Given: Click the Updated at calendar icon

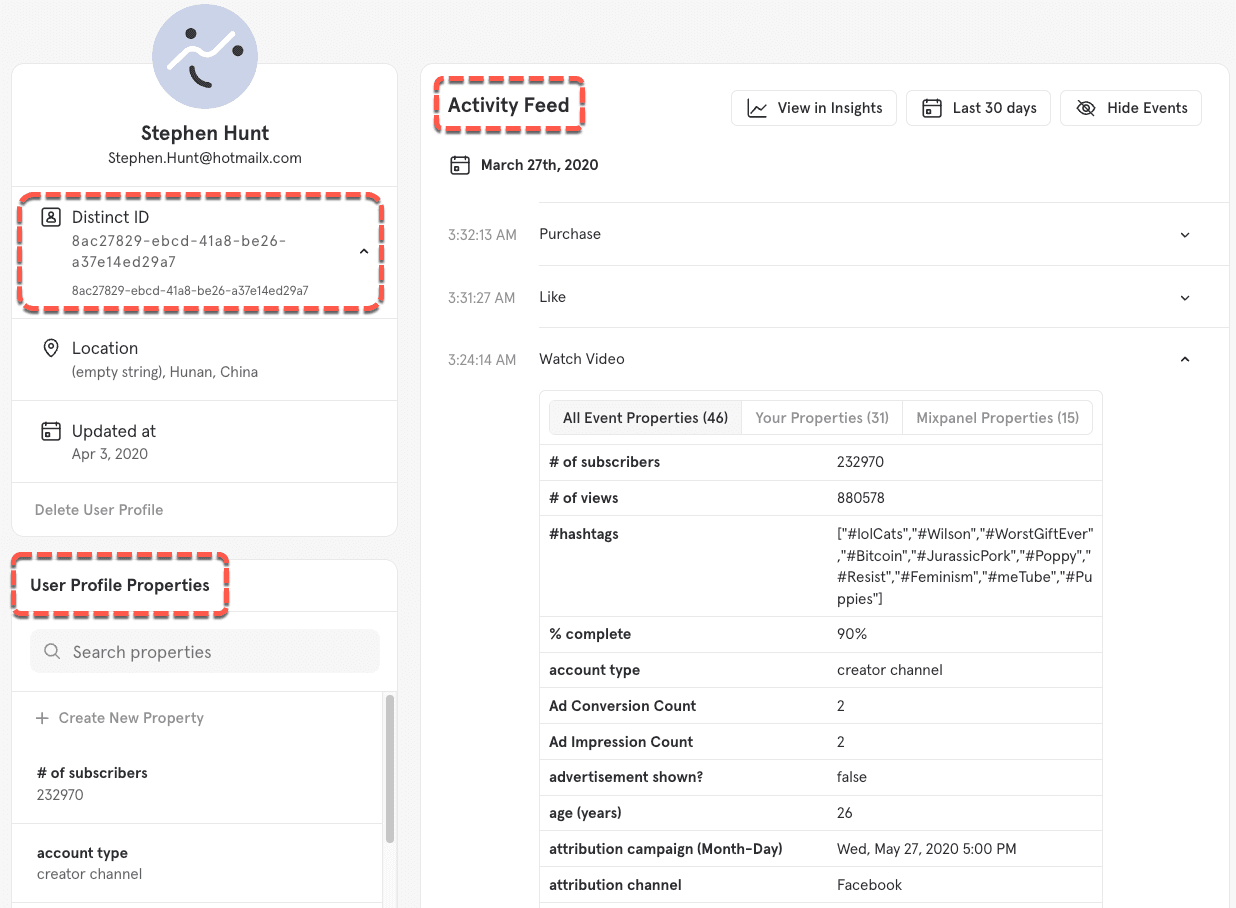Looking at the screenshot, I should tap(50, 431).
